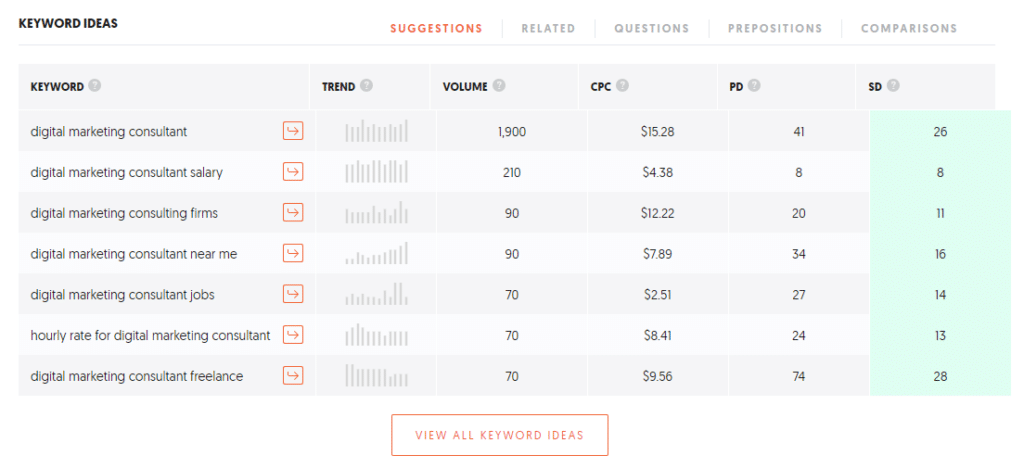Viewport: 1024px width, 468px height.
Task: Open arrow icon for consultant near me row
Action: (293, 254)
